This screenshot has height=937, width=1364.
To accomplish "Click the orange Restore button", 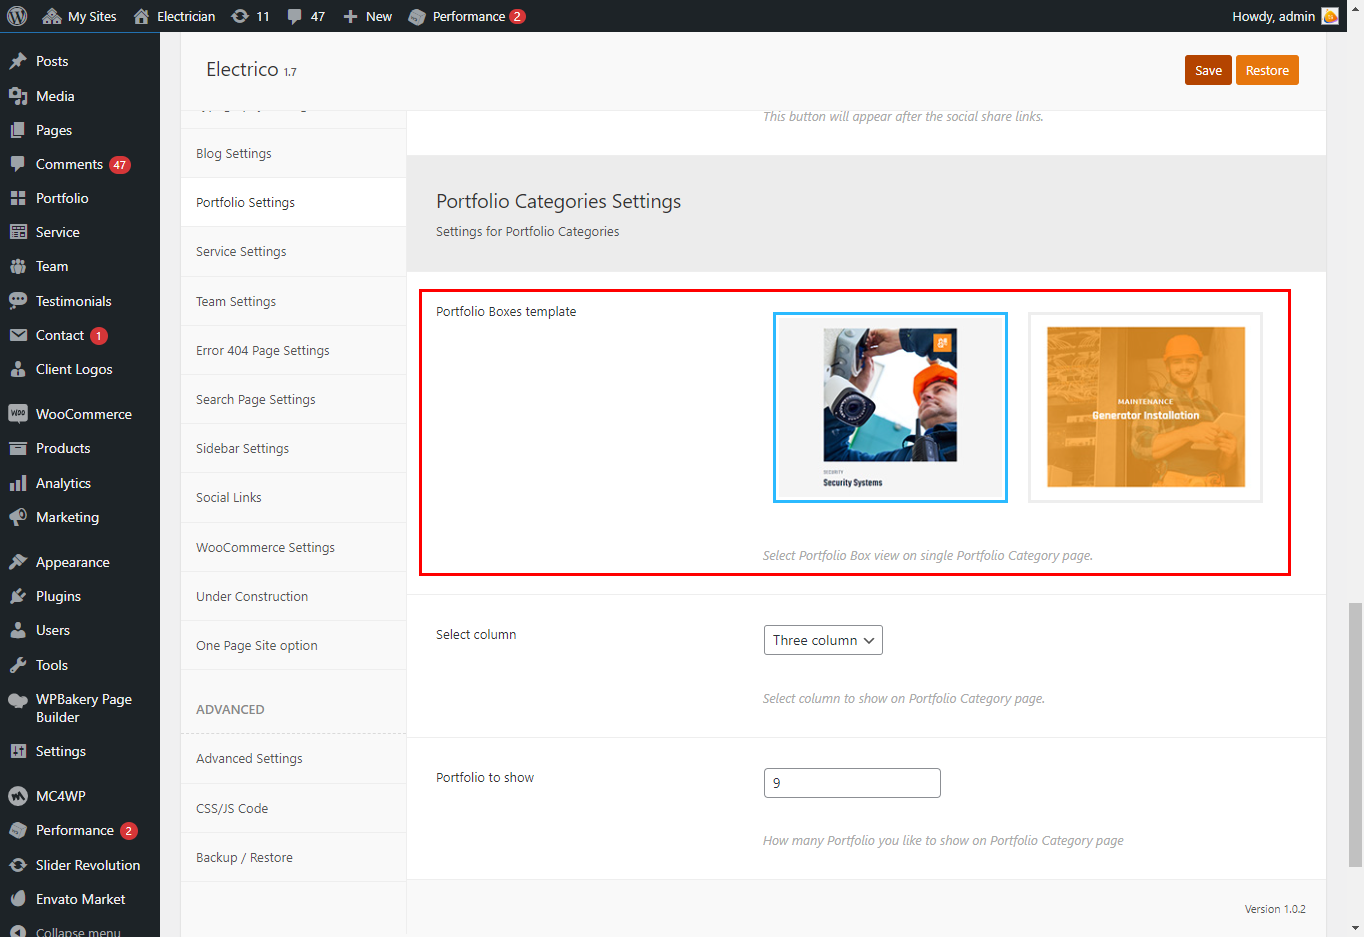I will (x=1267, y=71).
